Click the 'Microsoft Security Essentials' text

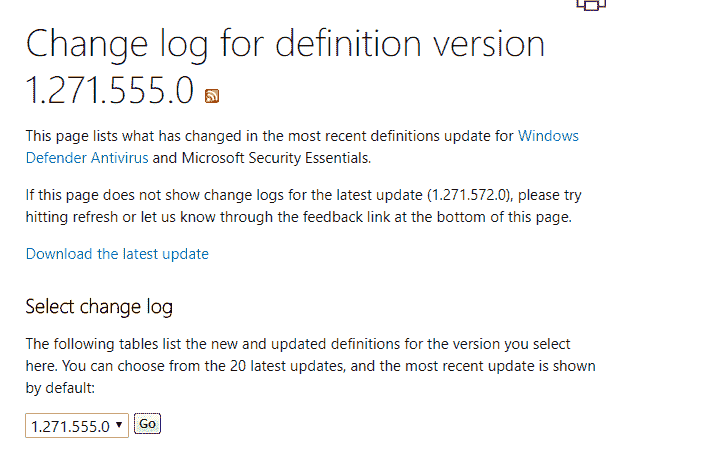click(x=276, y=158)
